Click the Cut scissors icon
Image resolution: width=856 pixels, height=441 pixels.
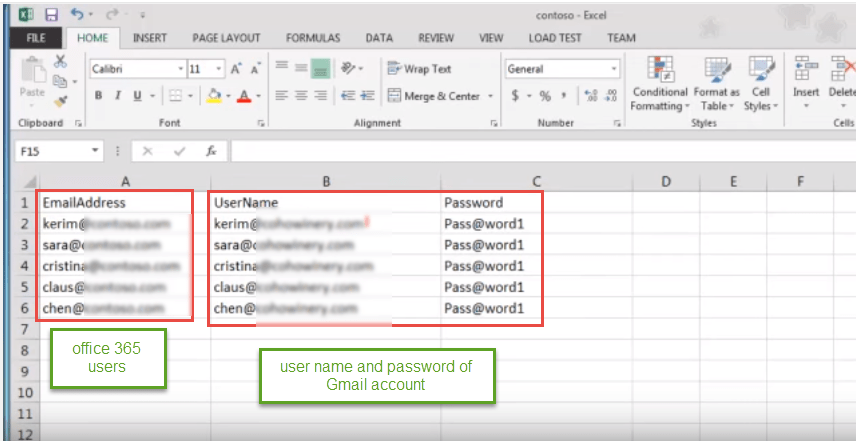61,61
